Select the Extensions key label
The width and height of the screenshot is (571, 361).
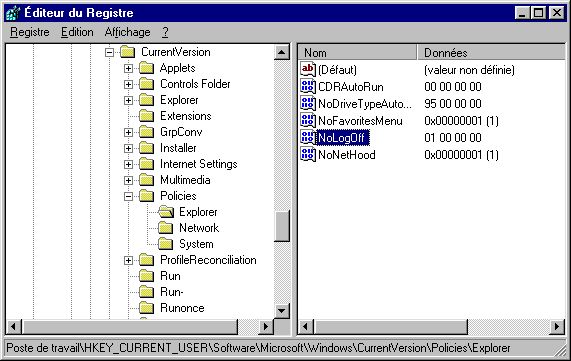[186, 116]
